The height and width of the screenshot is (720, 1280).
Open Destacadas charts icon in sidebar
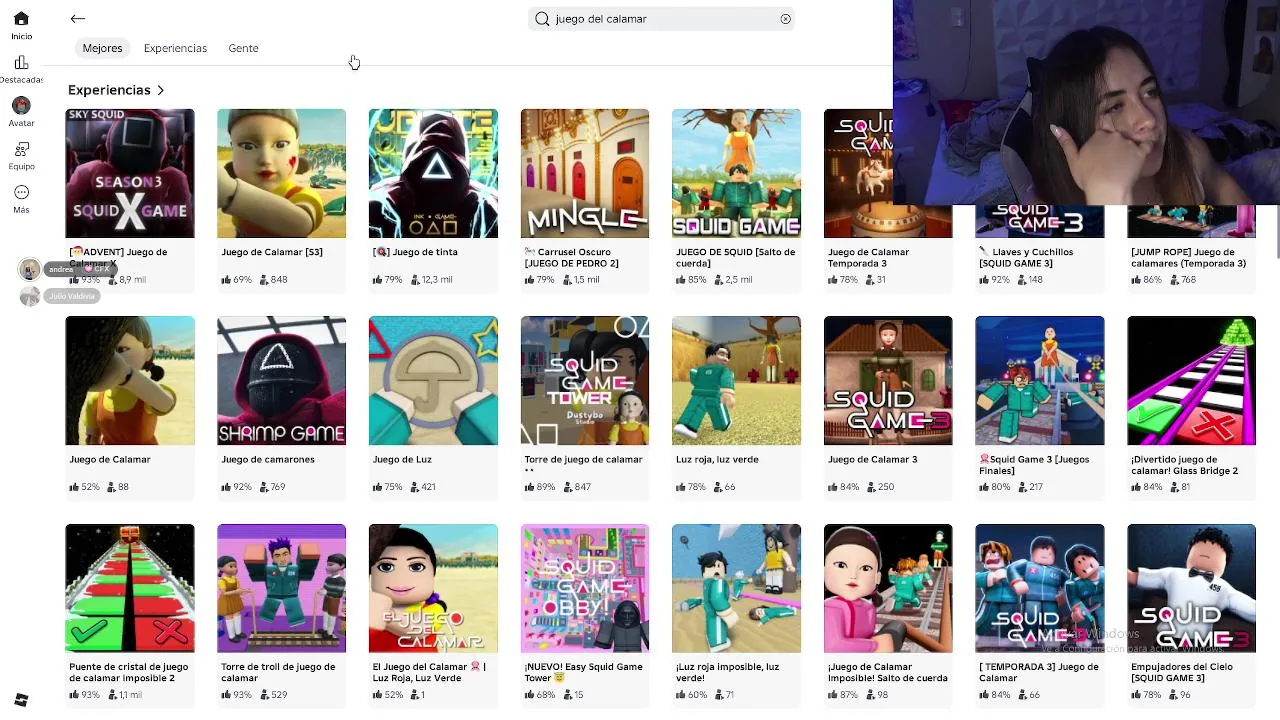pos(21,69)
